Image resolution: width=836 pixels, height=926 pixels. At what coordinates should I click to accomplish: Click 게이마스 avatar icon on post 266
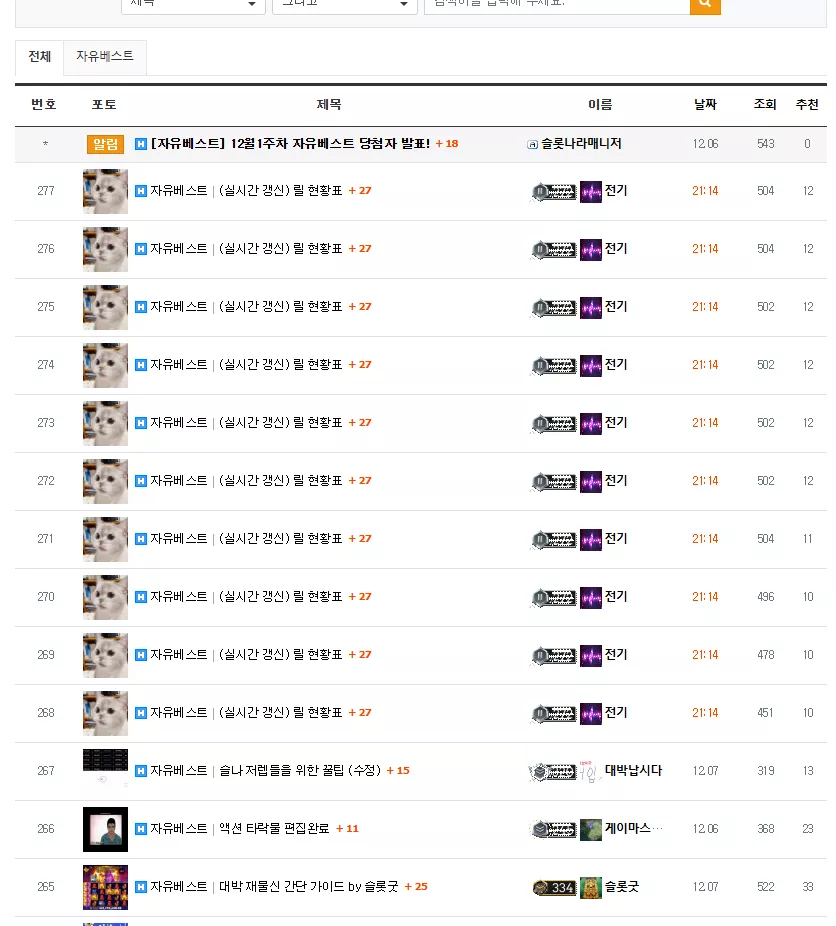tap(590, 830)
